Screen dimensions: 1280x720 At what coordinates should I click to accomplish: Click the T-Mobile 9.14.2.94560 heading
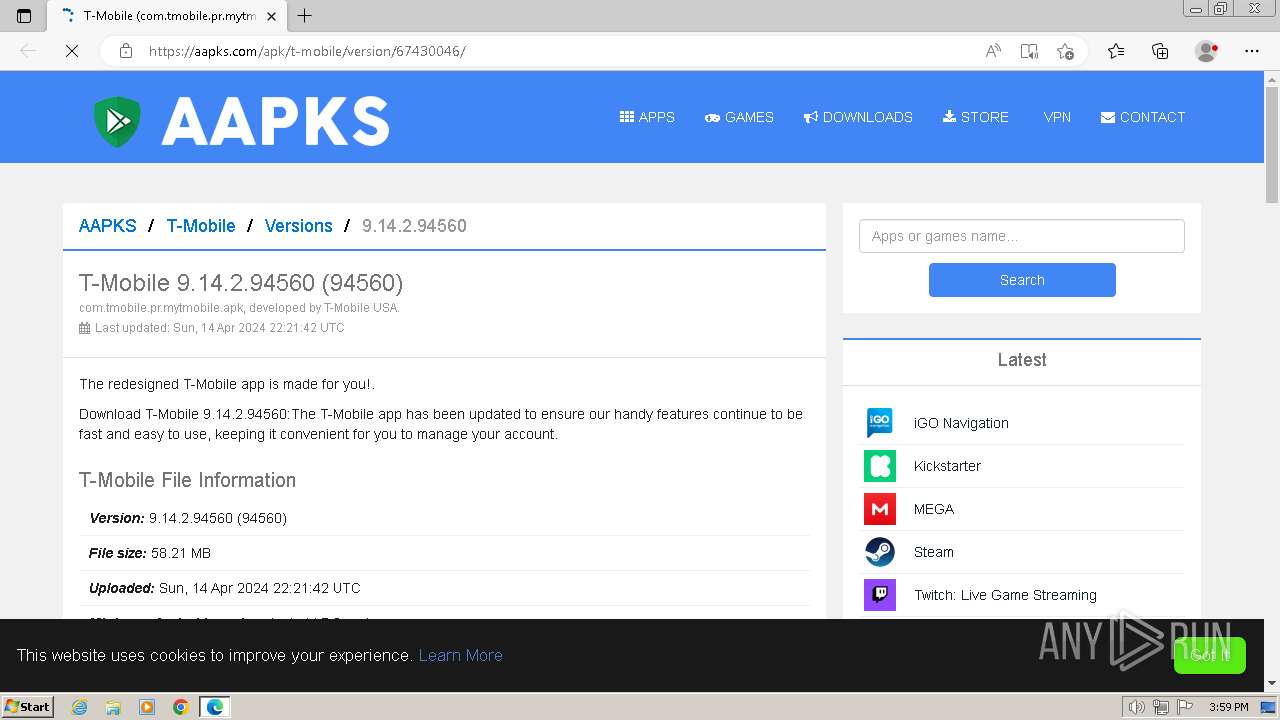[x=241, y=283]
